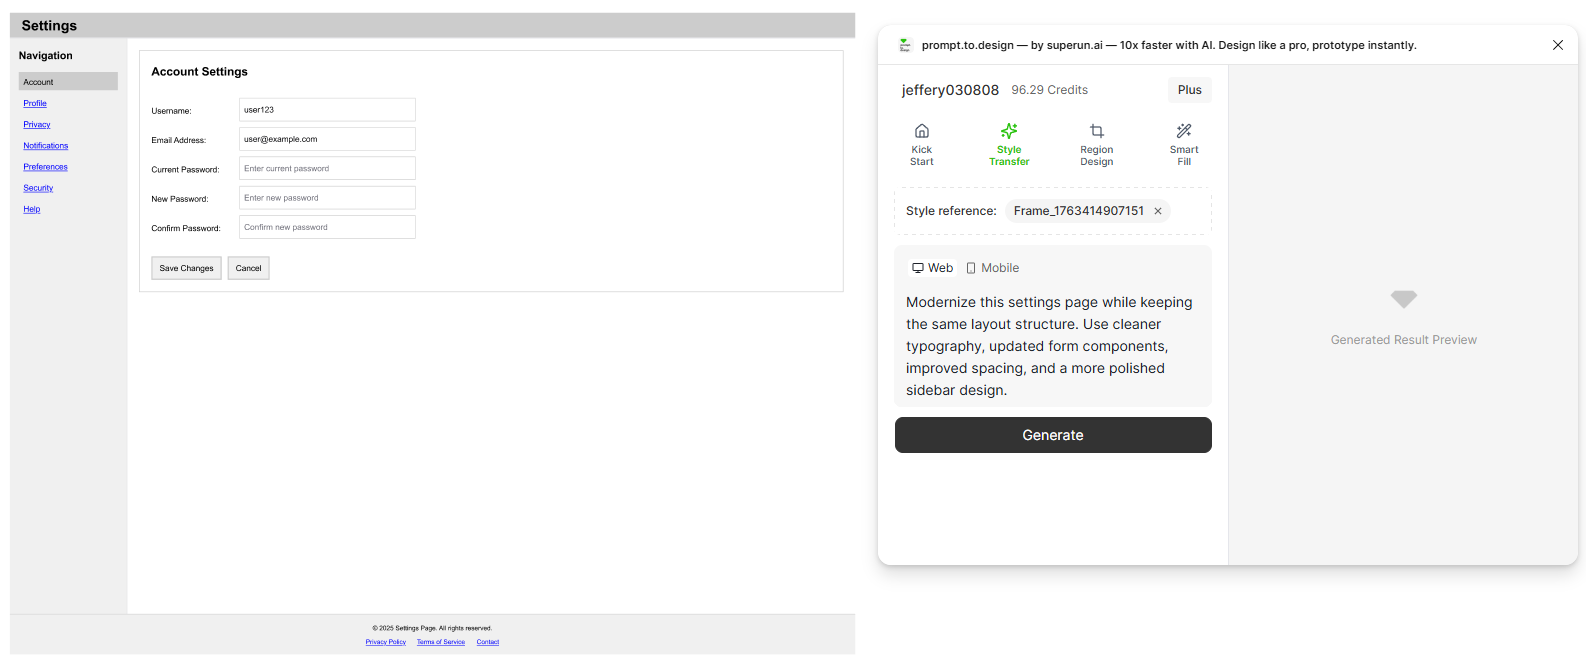Click the Confirm Password input field
The image size is (1586, 663).
point(327,227)
